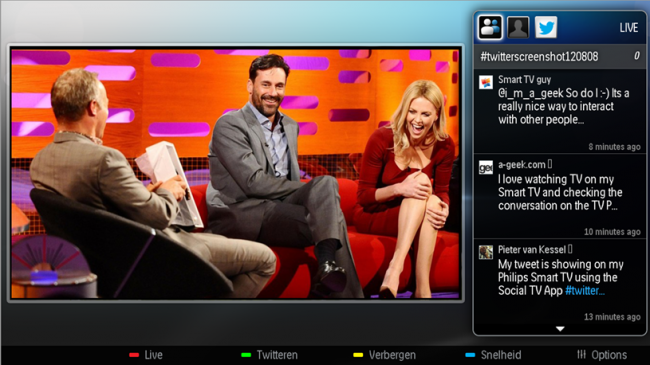
Task: Open the Pieter van Kessel username
Action: [x=532, y=249]
